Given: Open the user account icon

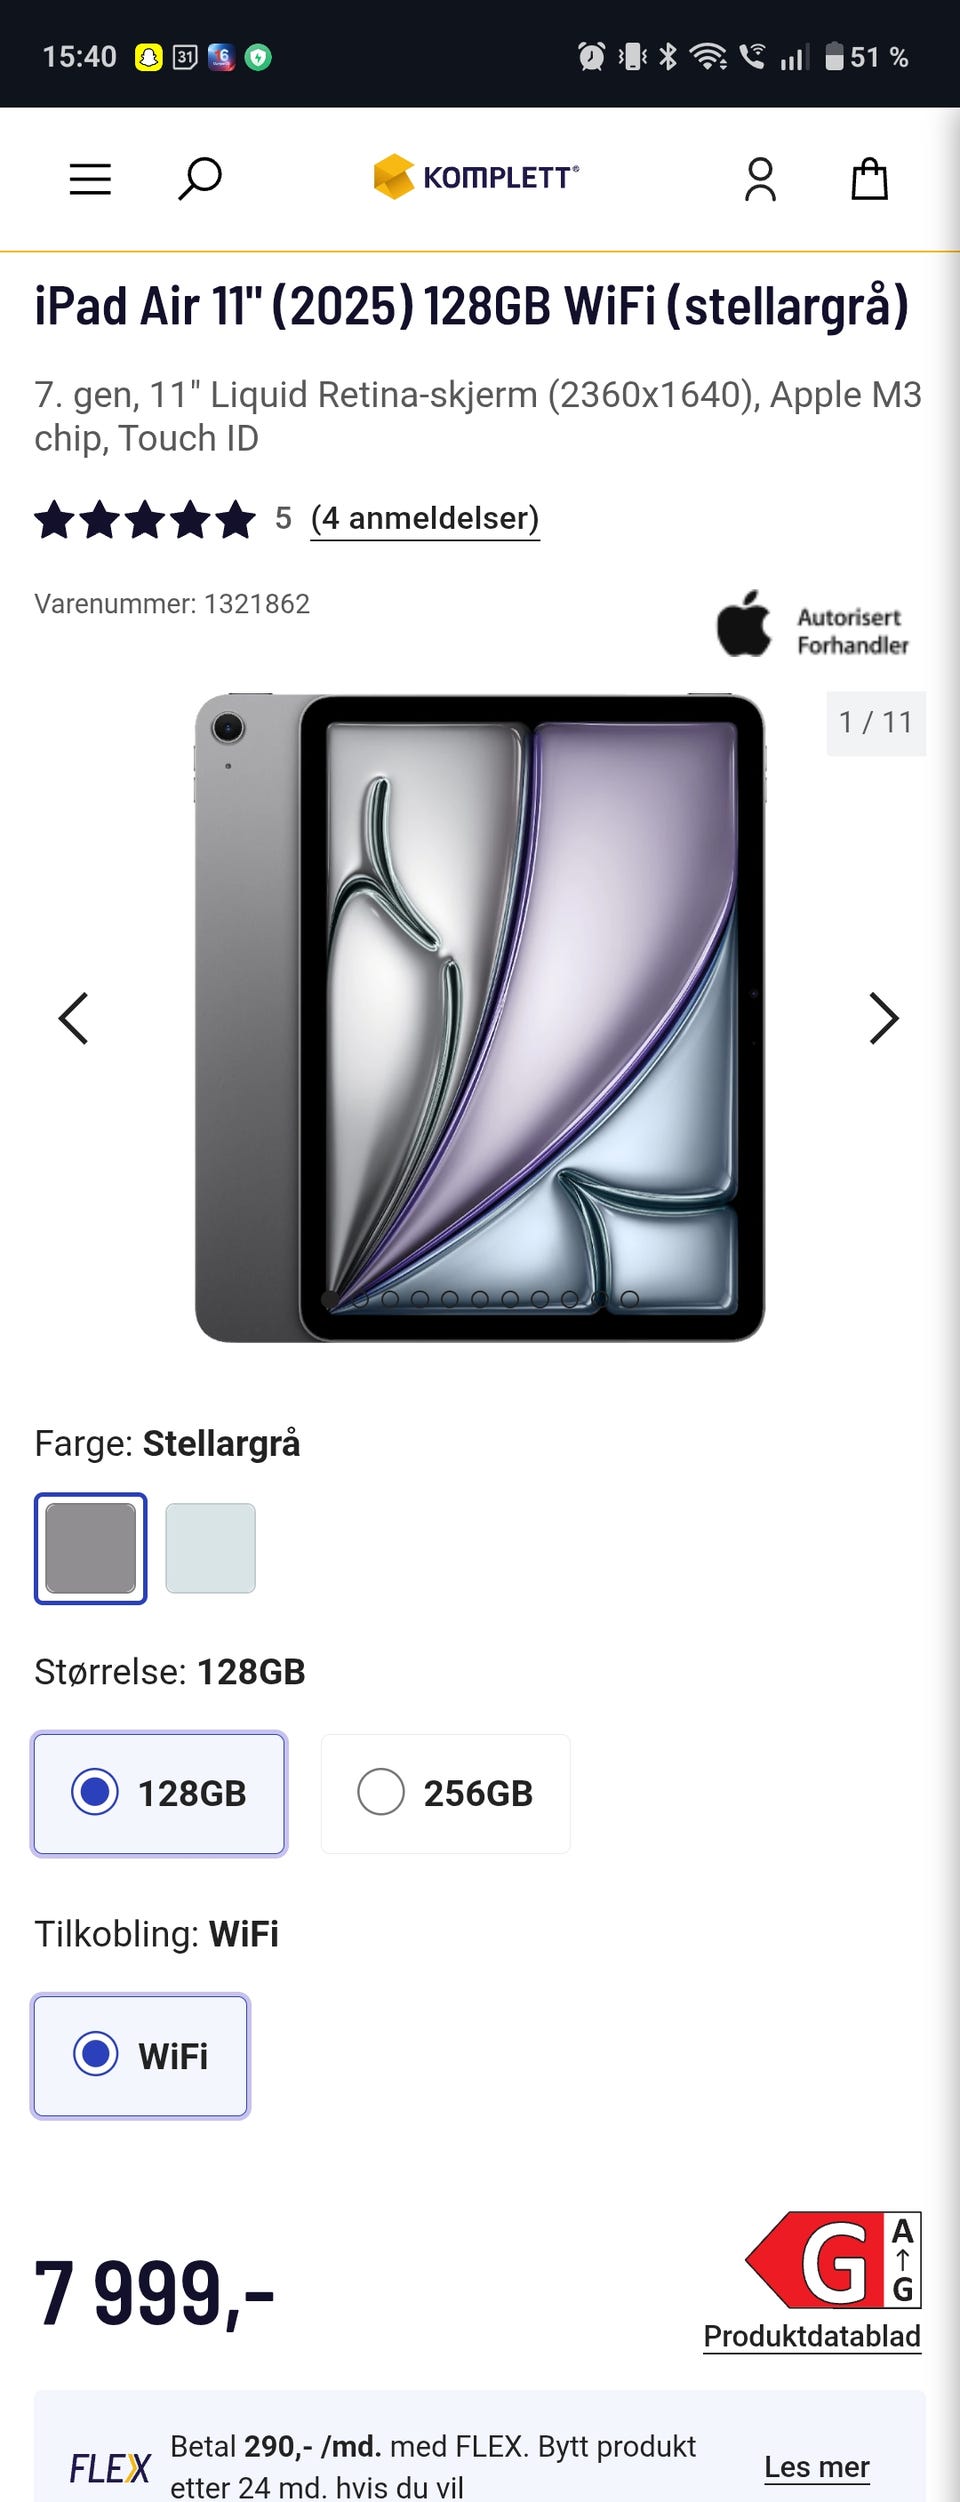Looking at the screenshot, I should pyautogui.click(x=760, y=179).
